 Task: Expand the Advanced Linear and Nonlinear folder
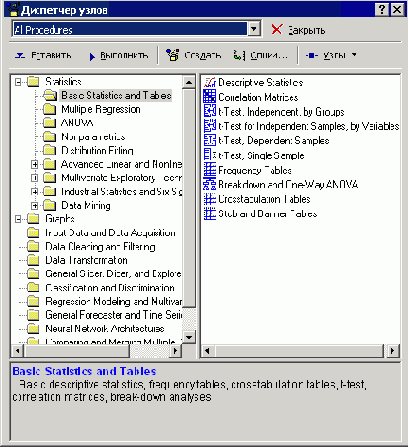pyautogui.click(x=34, y=164)
